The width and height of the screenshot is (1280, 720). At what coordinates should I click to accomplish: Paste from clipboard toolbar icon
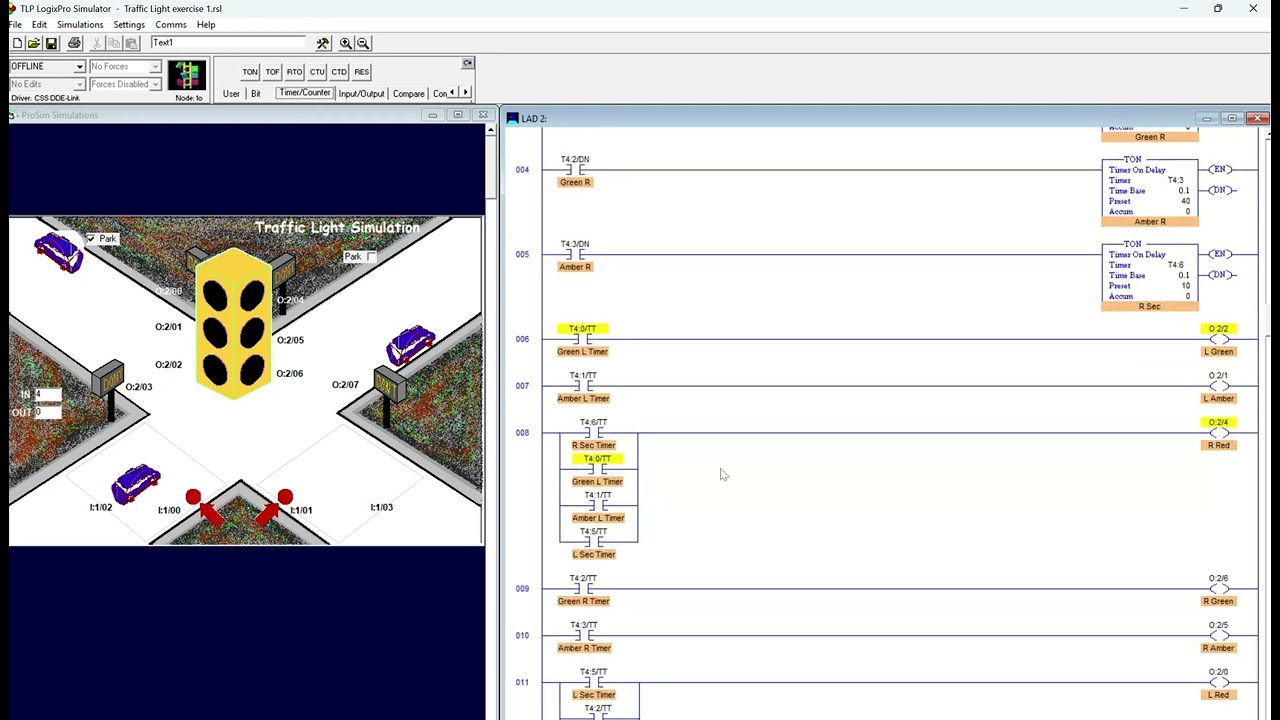pyautogui.click(x=131, y=43)
